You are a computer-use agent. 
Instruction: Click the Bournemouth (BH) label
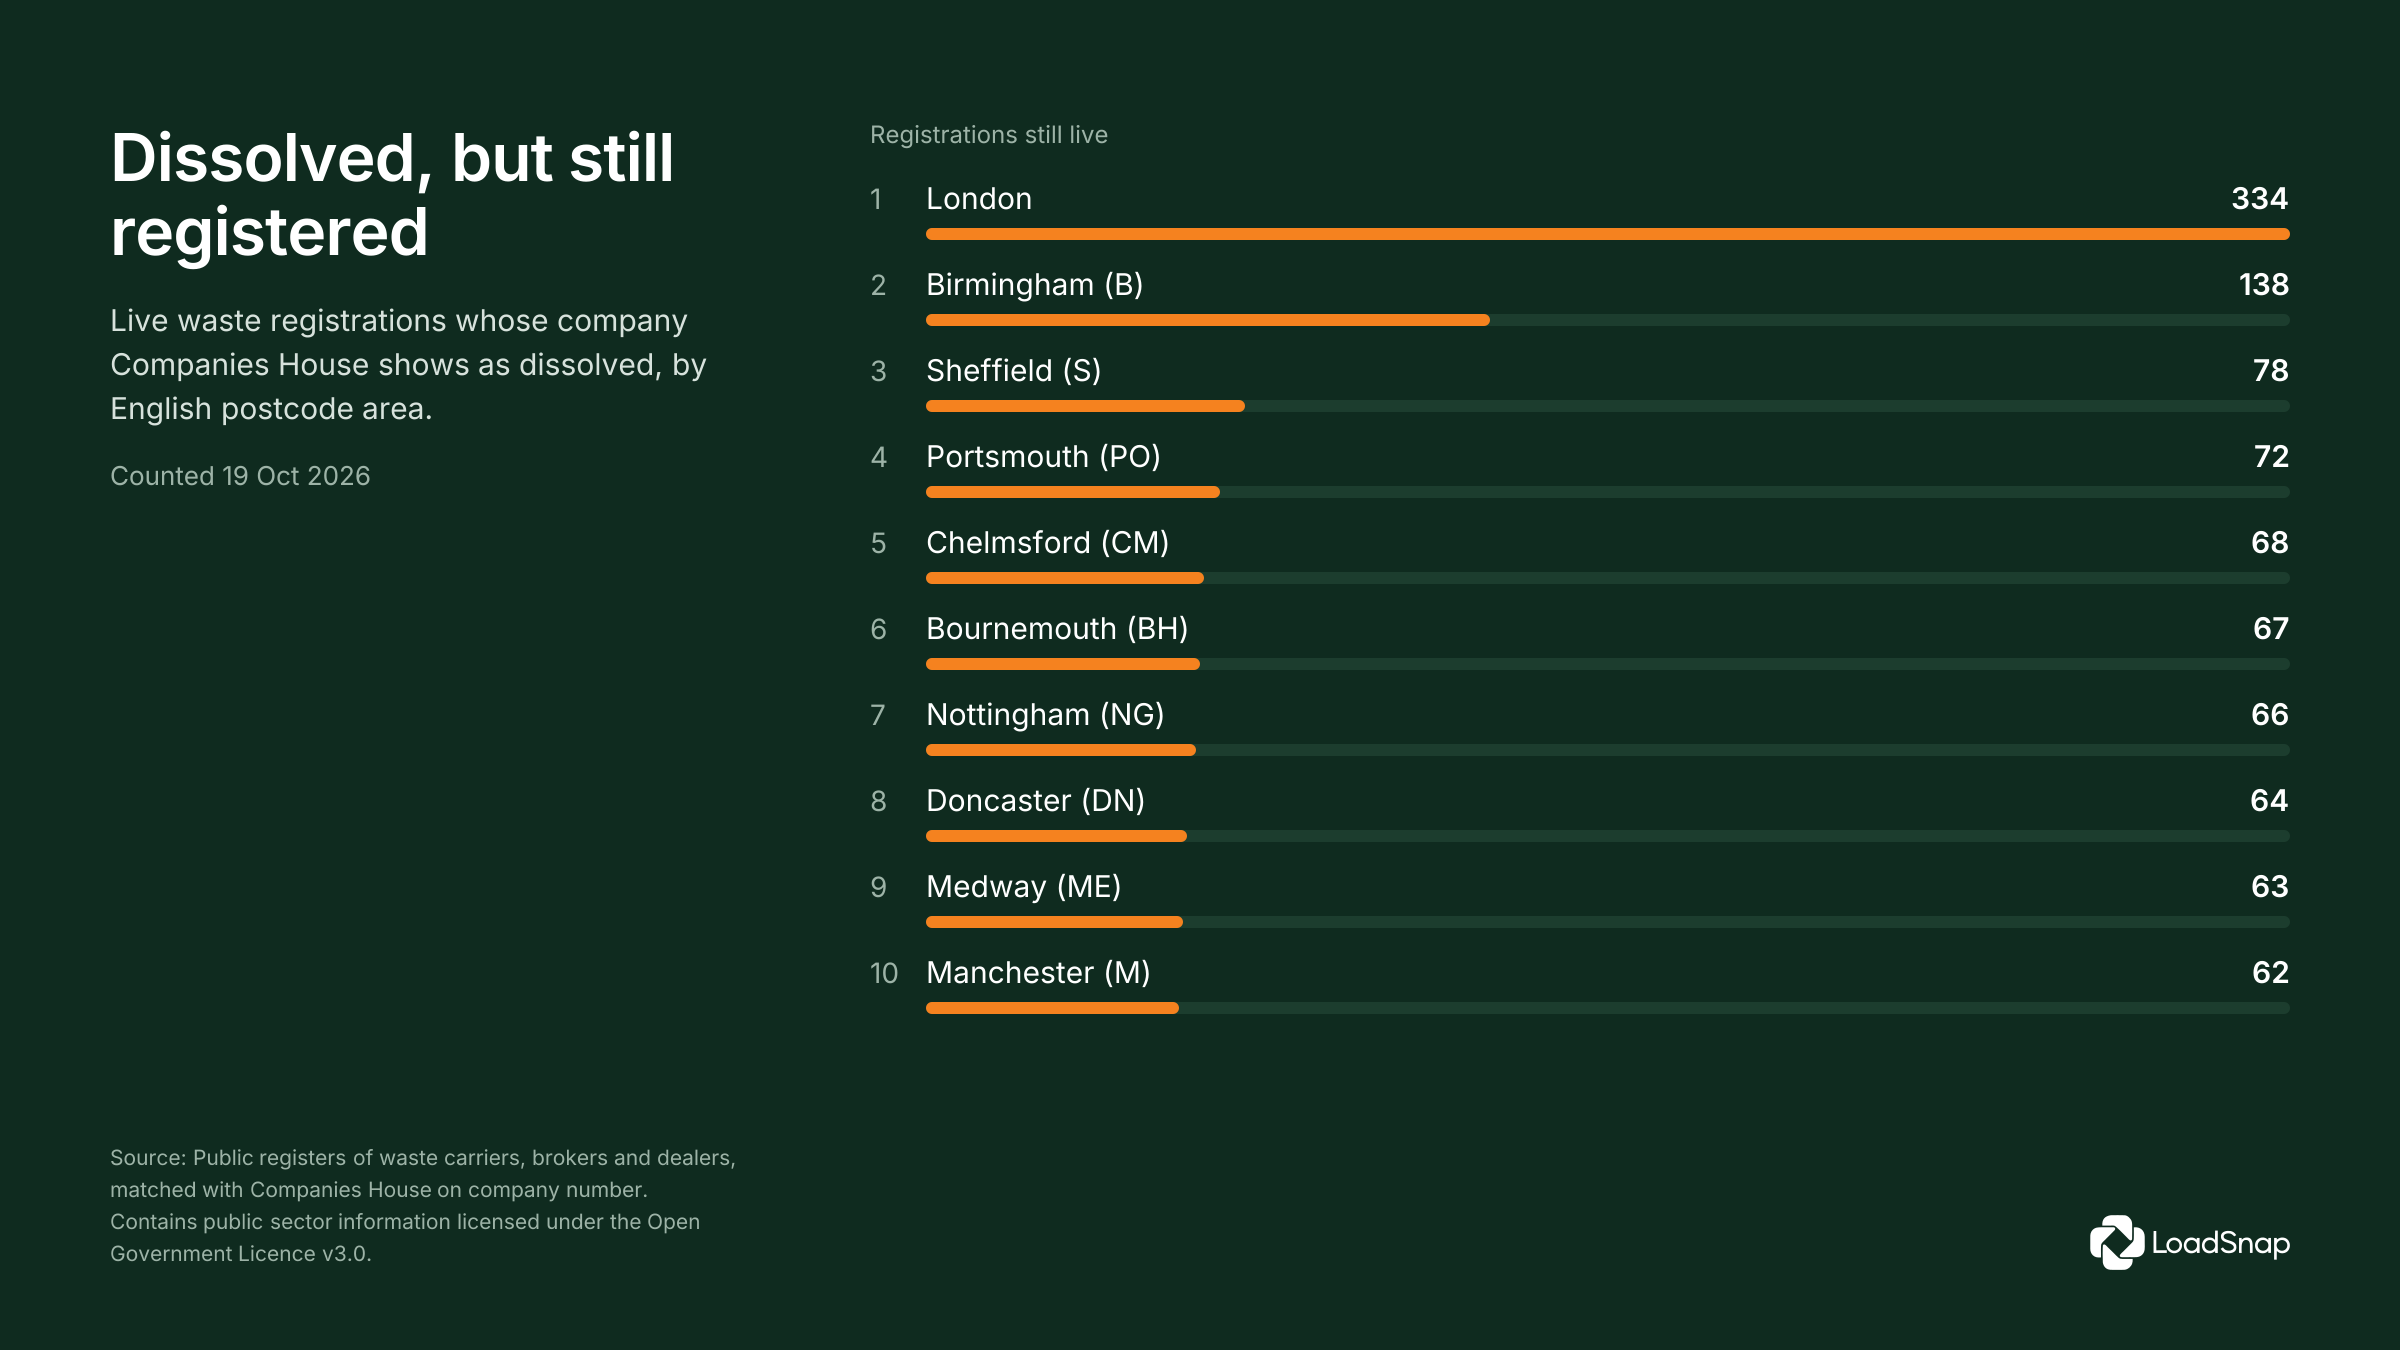1058,629
